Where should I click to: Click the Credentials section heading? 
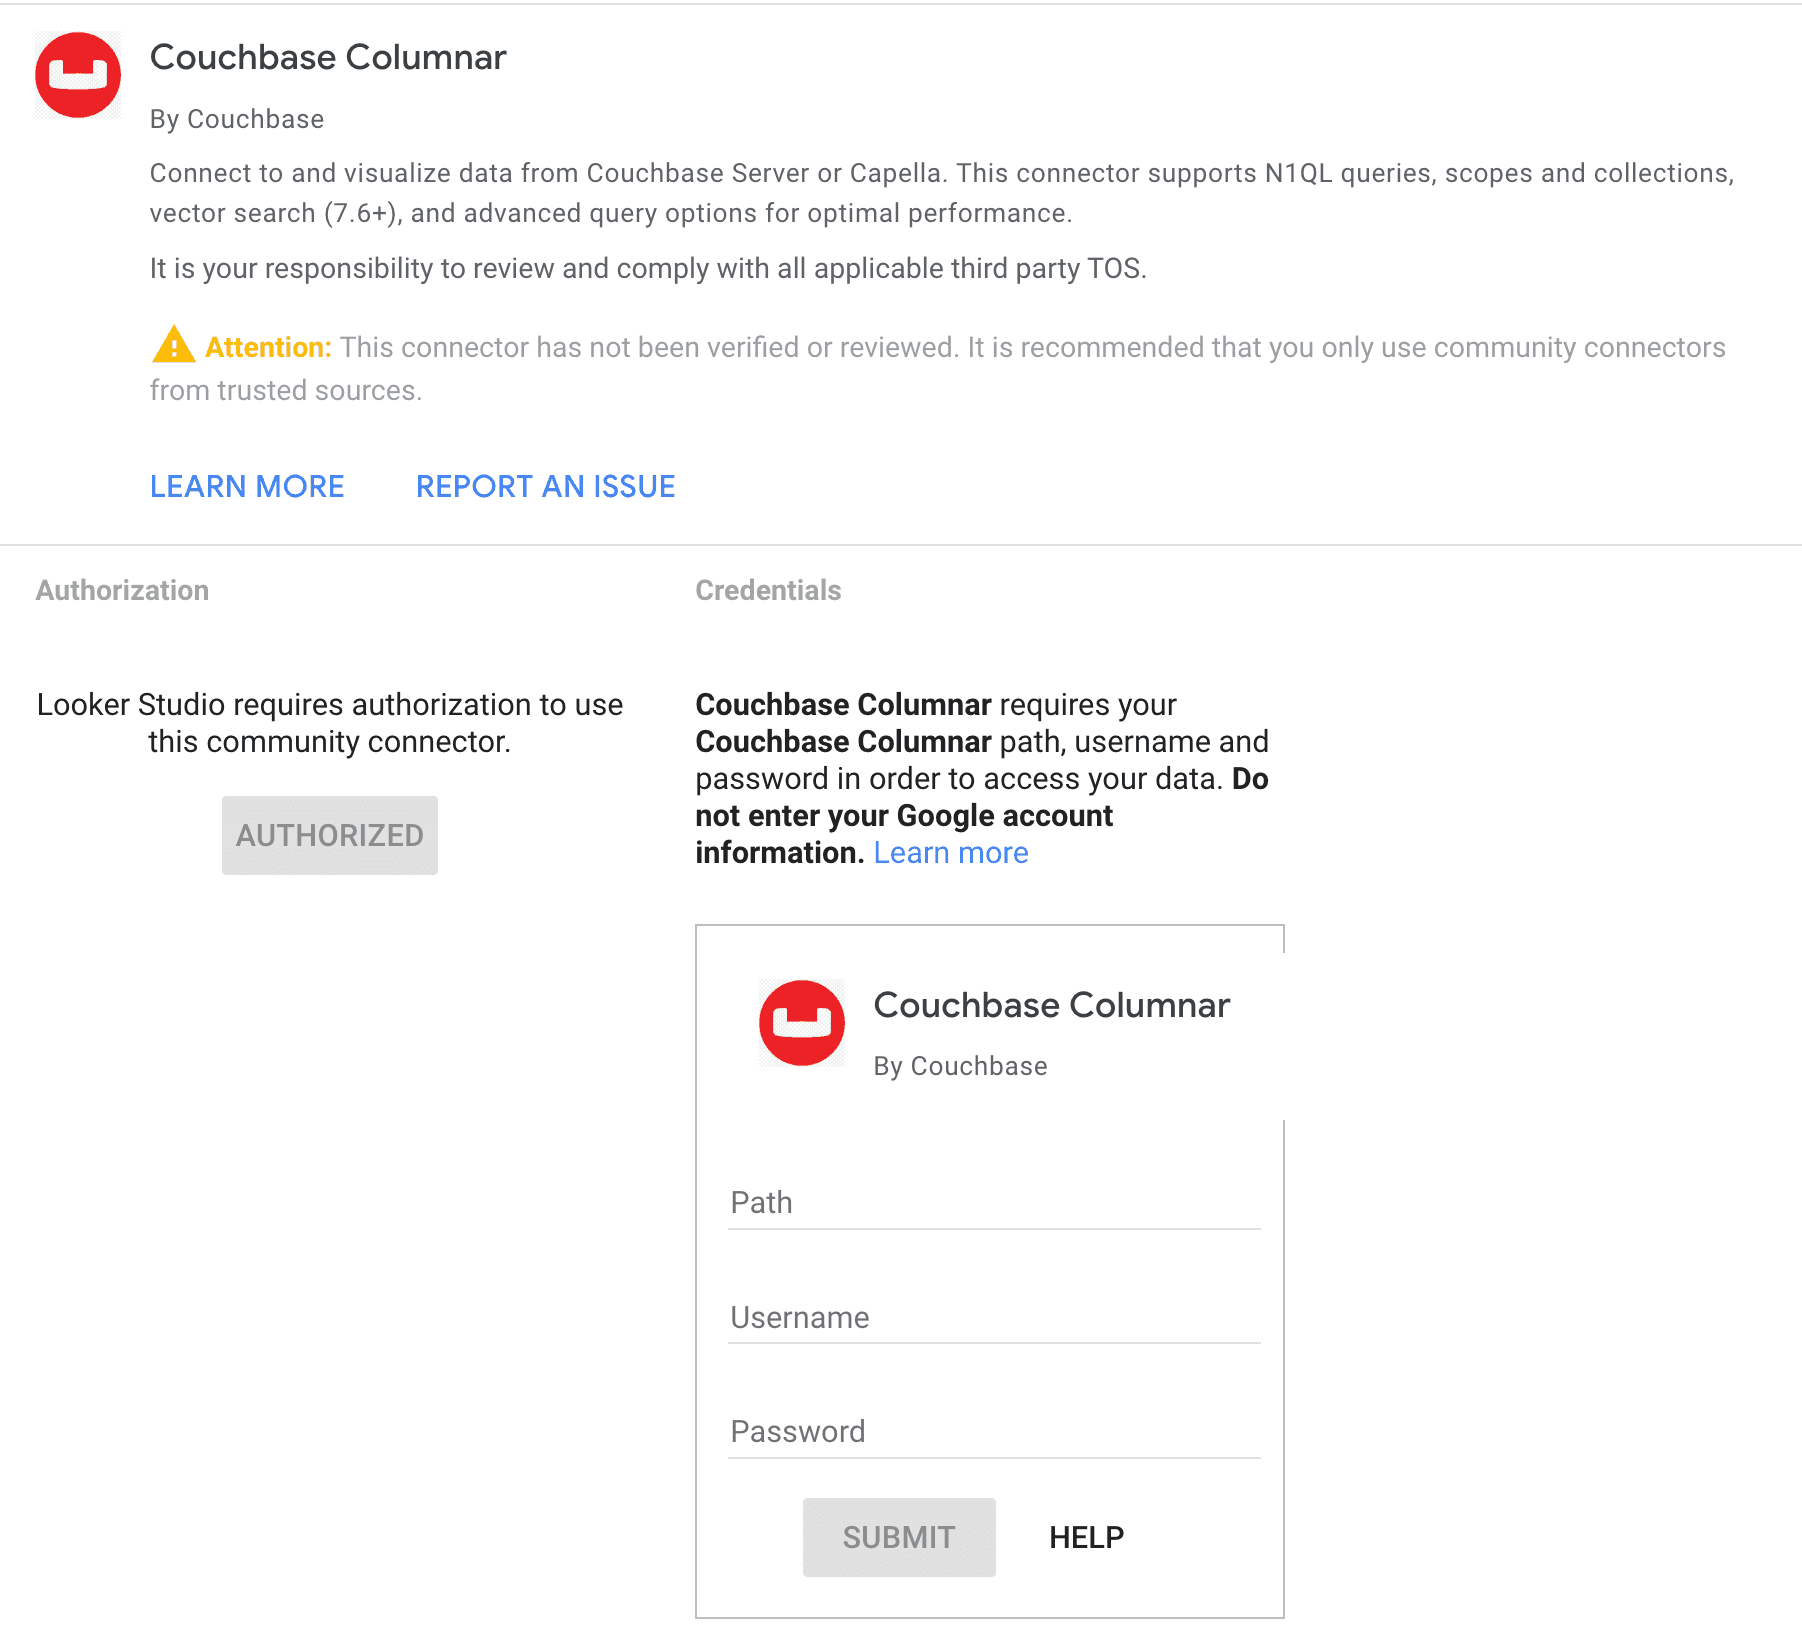[x=767, y=590]
